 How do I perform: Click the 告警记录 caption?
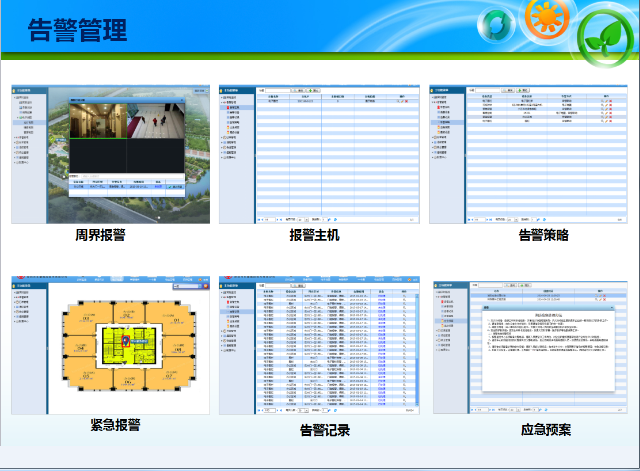click(325, 430)
